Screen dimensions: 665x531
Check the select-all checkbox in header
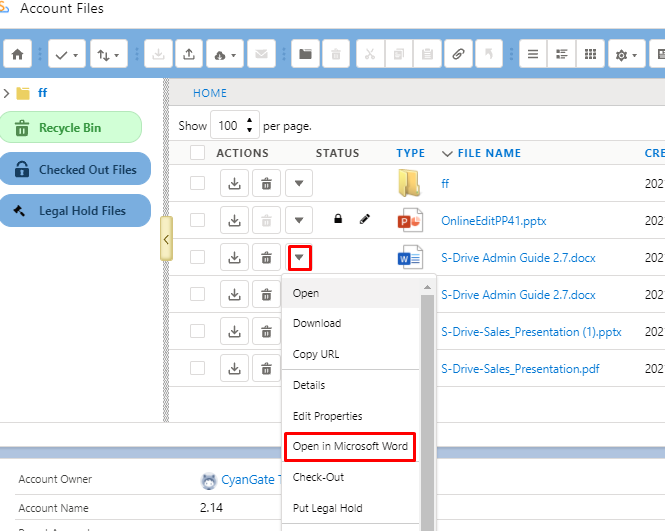[198, 153]
